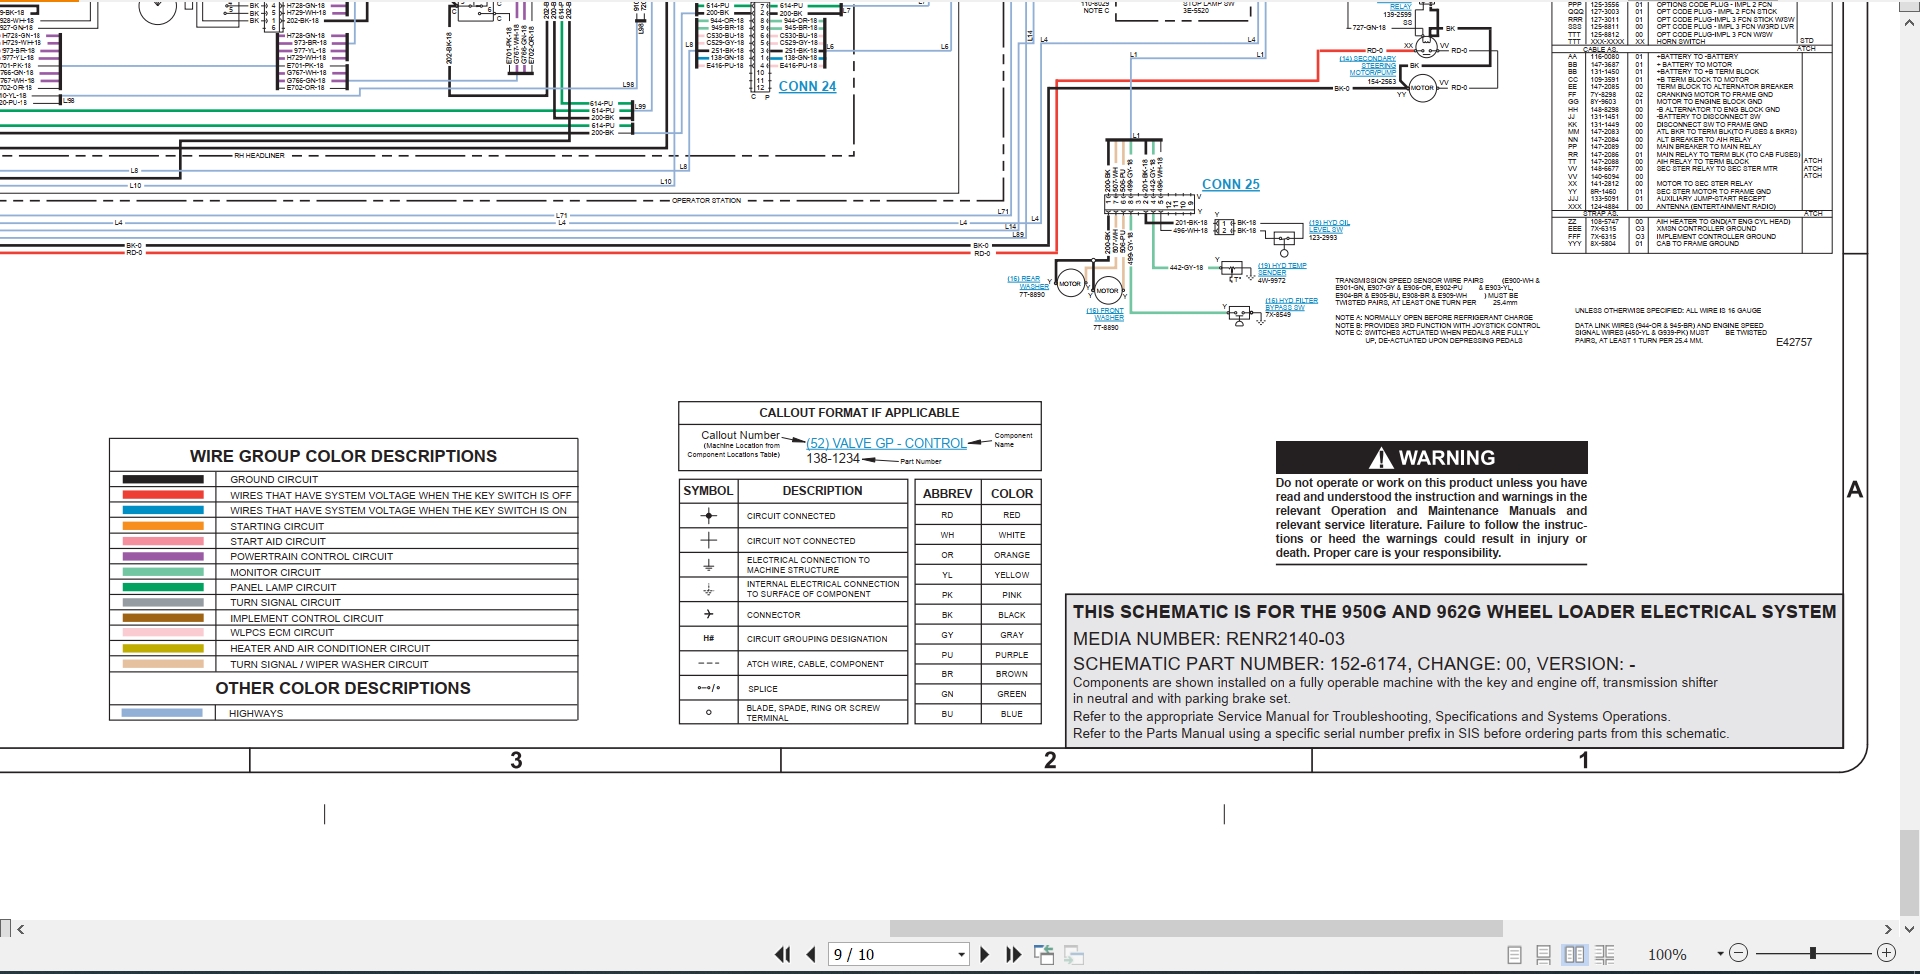
Task: Toggle the two-page facing layout
Action: (1574, 955)
